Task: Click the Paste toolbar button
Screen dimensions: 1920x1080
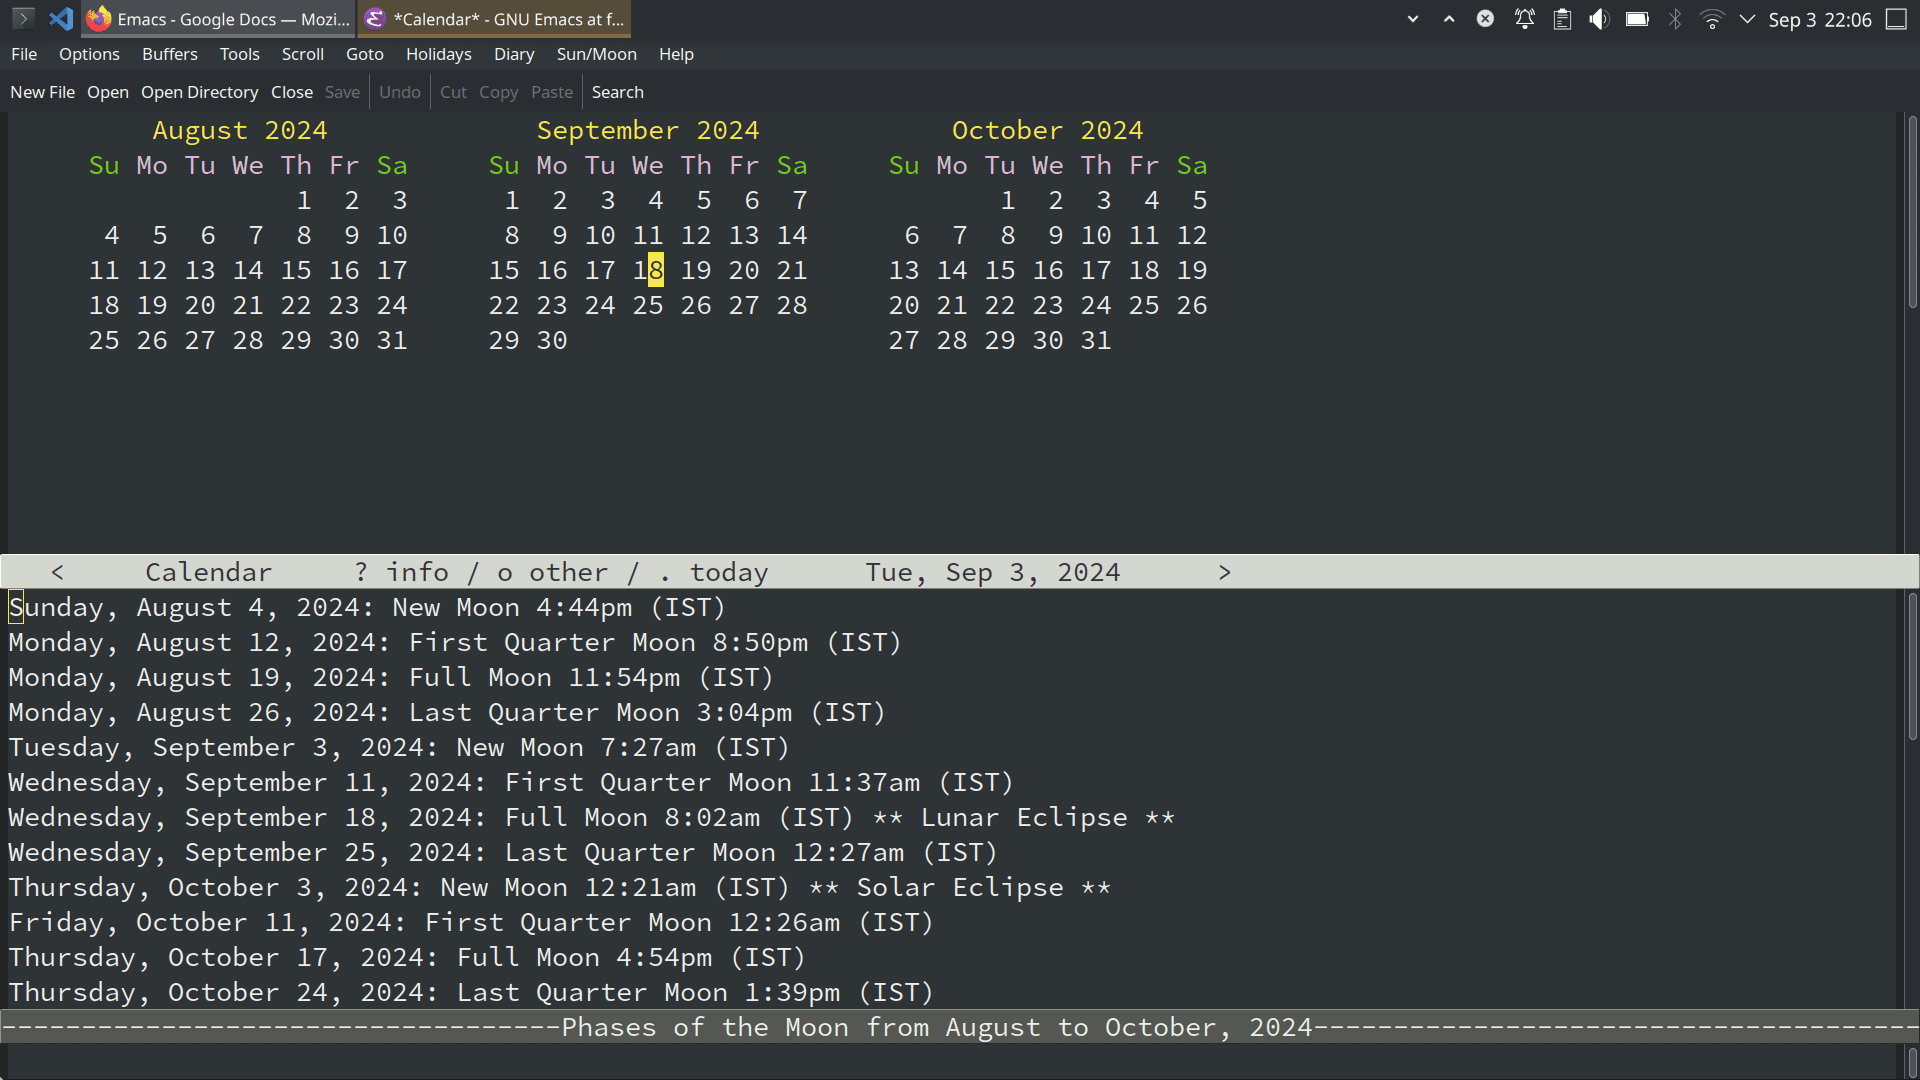Action: point(551,91)
